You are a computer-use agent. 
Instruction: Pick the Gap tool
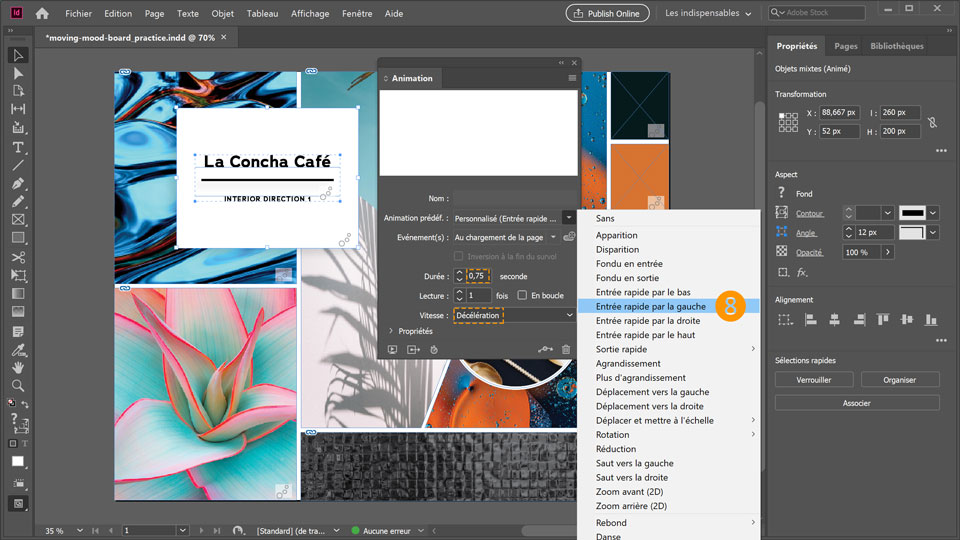18,109
